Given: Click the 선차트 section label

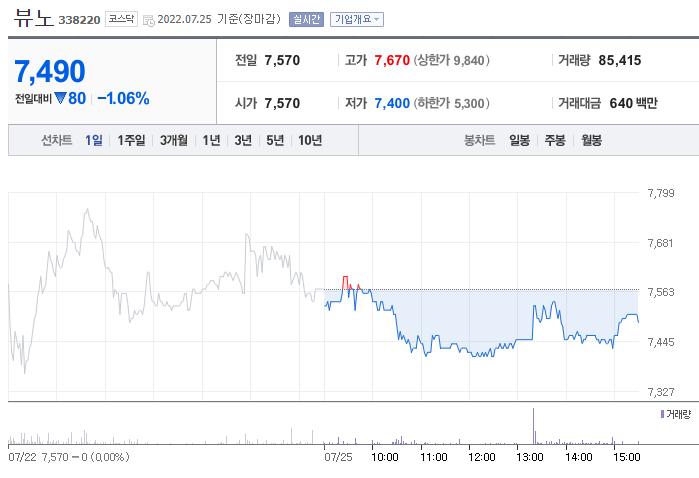Looking at the screenshot, I should tap(57, 140).
